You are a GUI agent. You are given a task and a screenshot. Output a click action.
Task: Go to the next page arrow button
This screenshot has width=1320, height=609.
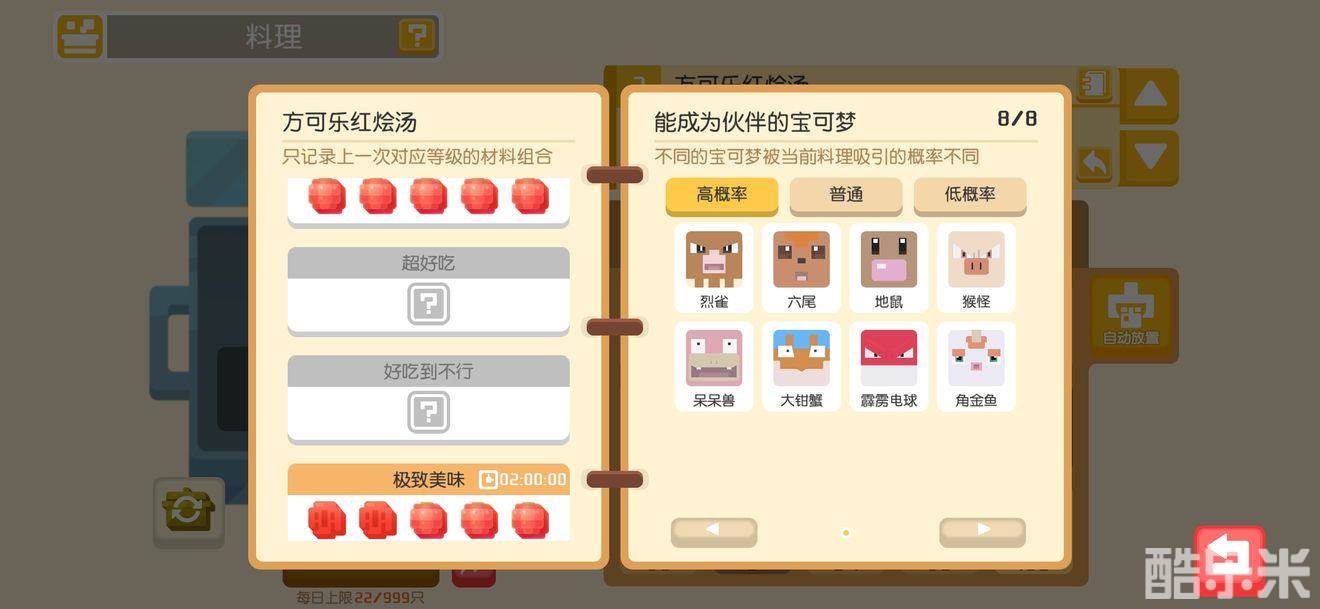click(982, 531)
